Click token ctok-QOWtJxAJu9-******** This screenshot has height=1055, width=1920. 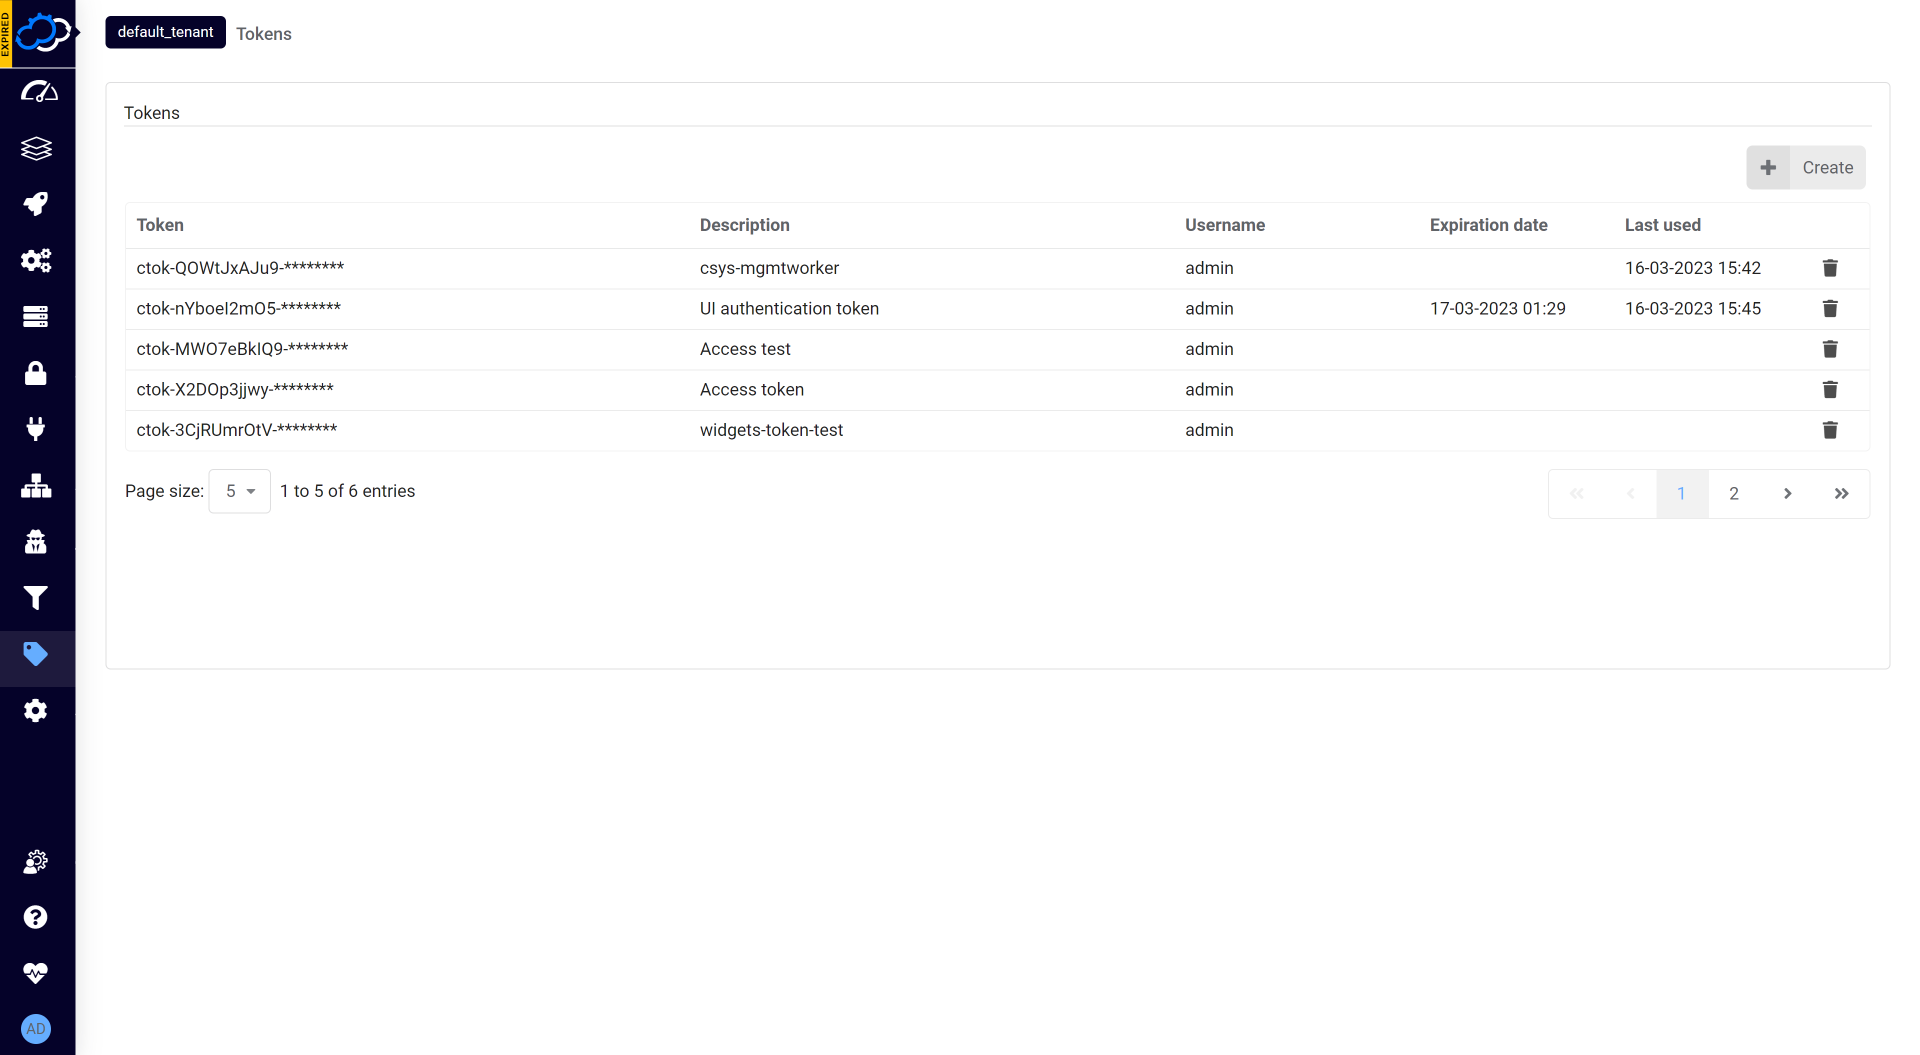[240, 268]
